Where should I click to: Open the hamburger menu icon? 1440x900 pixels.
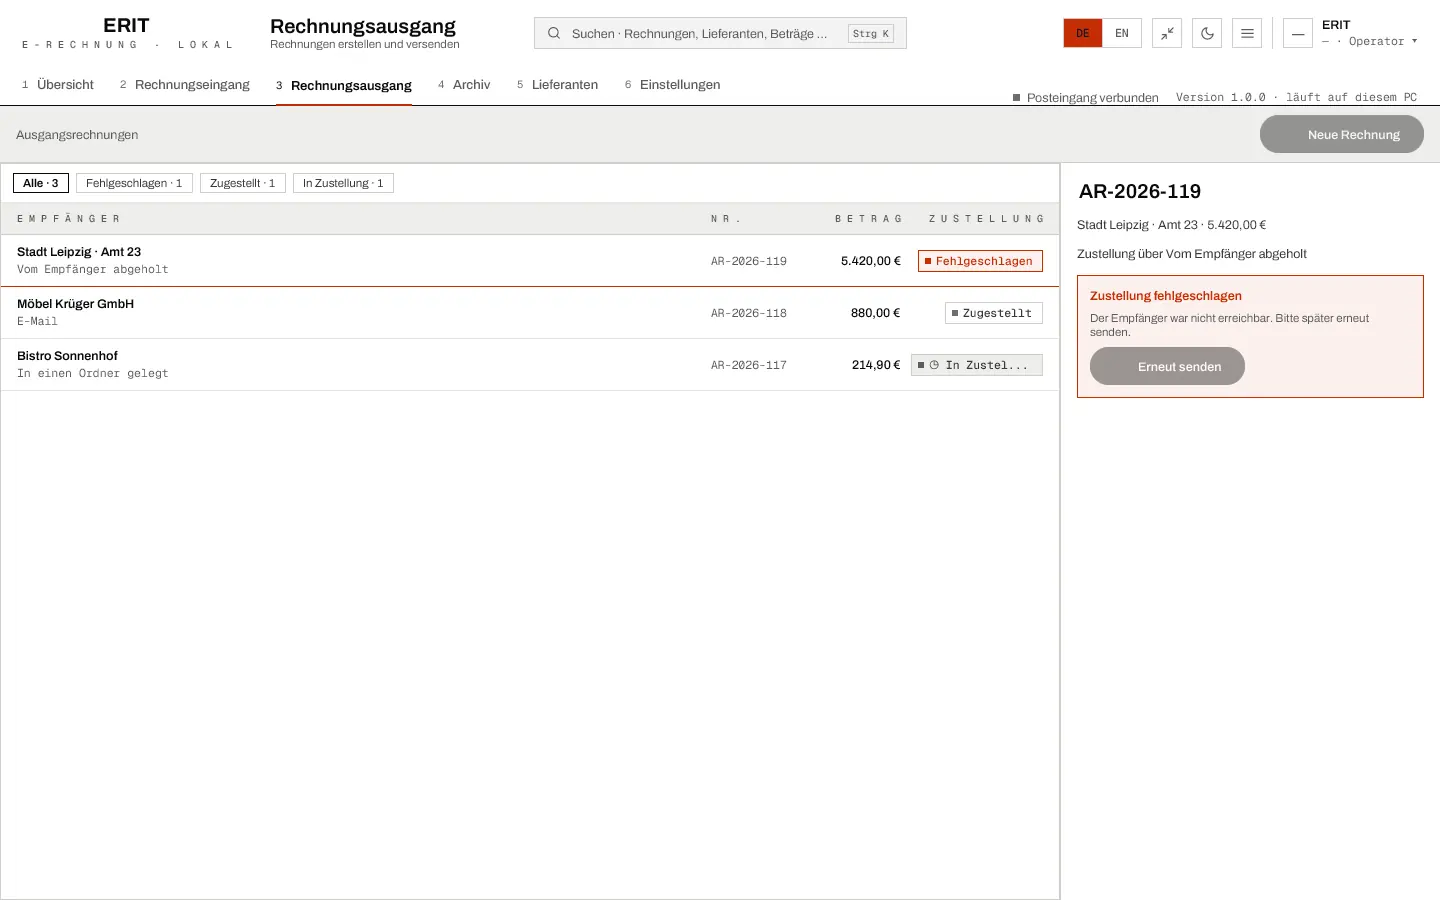[x=1247, y=33]
